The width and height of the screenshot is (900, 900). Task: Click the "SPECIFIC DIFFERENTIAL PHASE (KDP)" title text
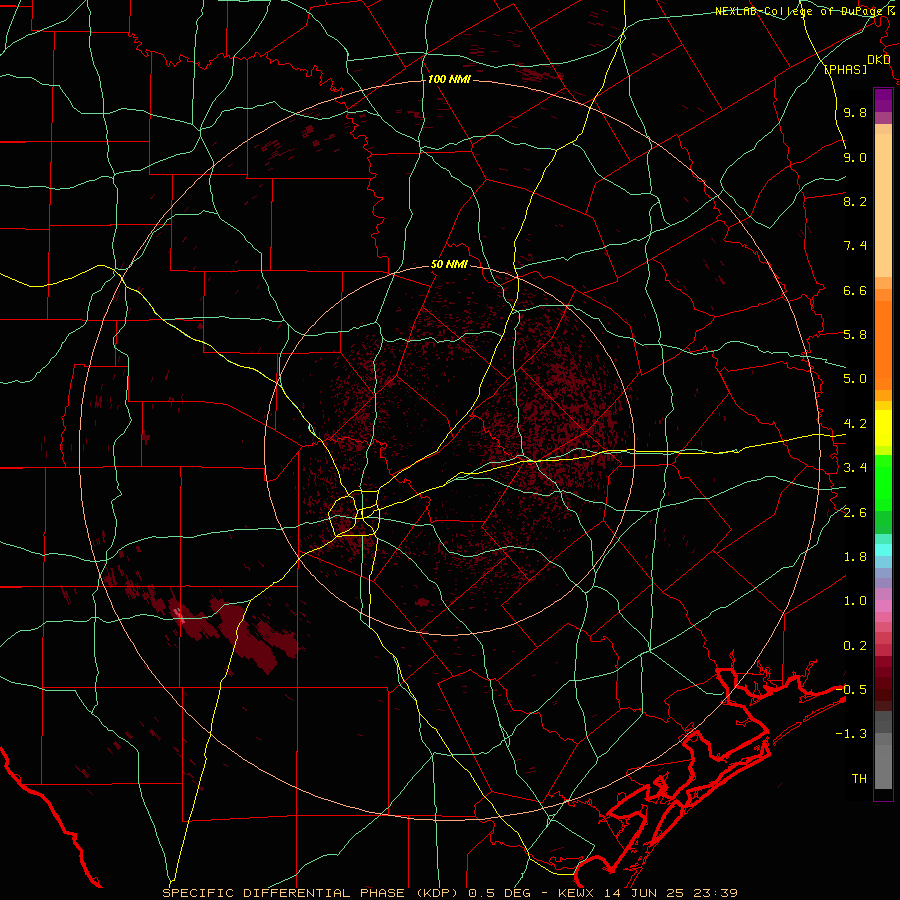coord(313,893)
